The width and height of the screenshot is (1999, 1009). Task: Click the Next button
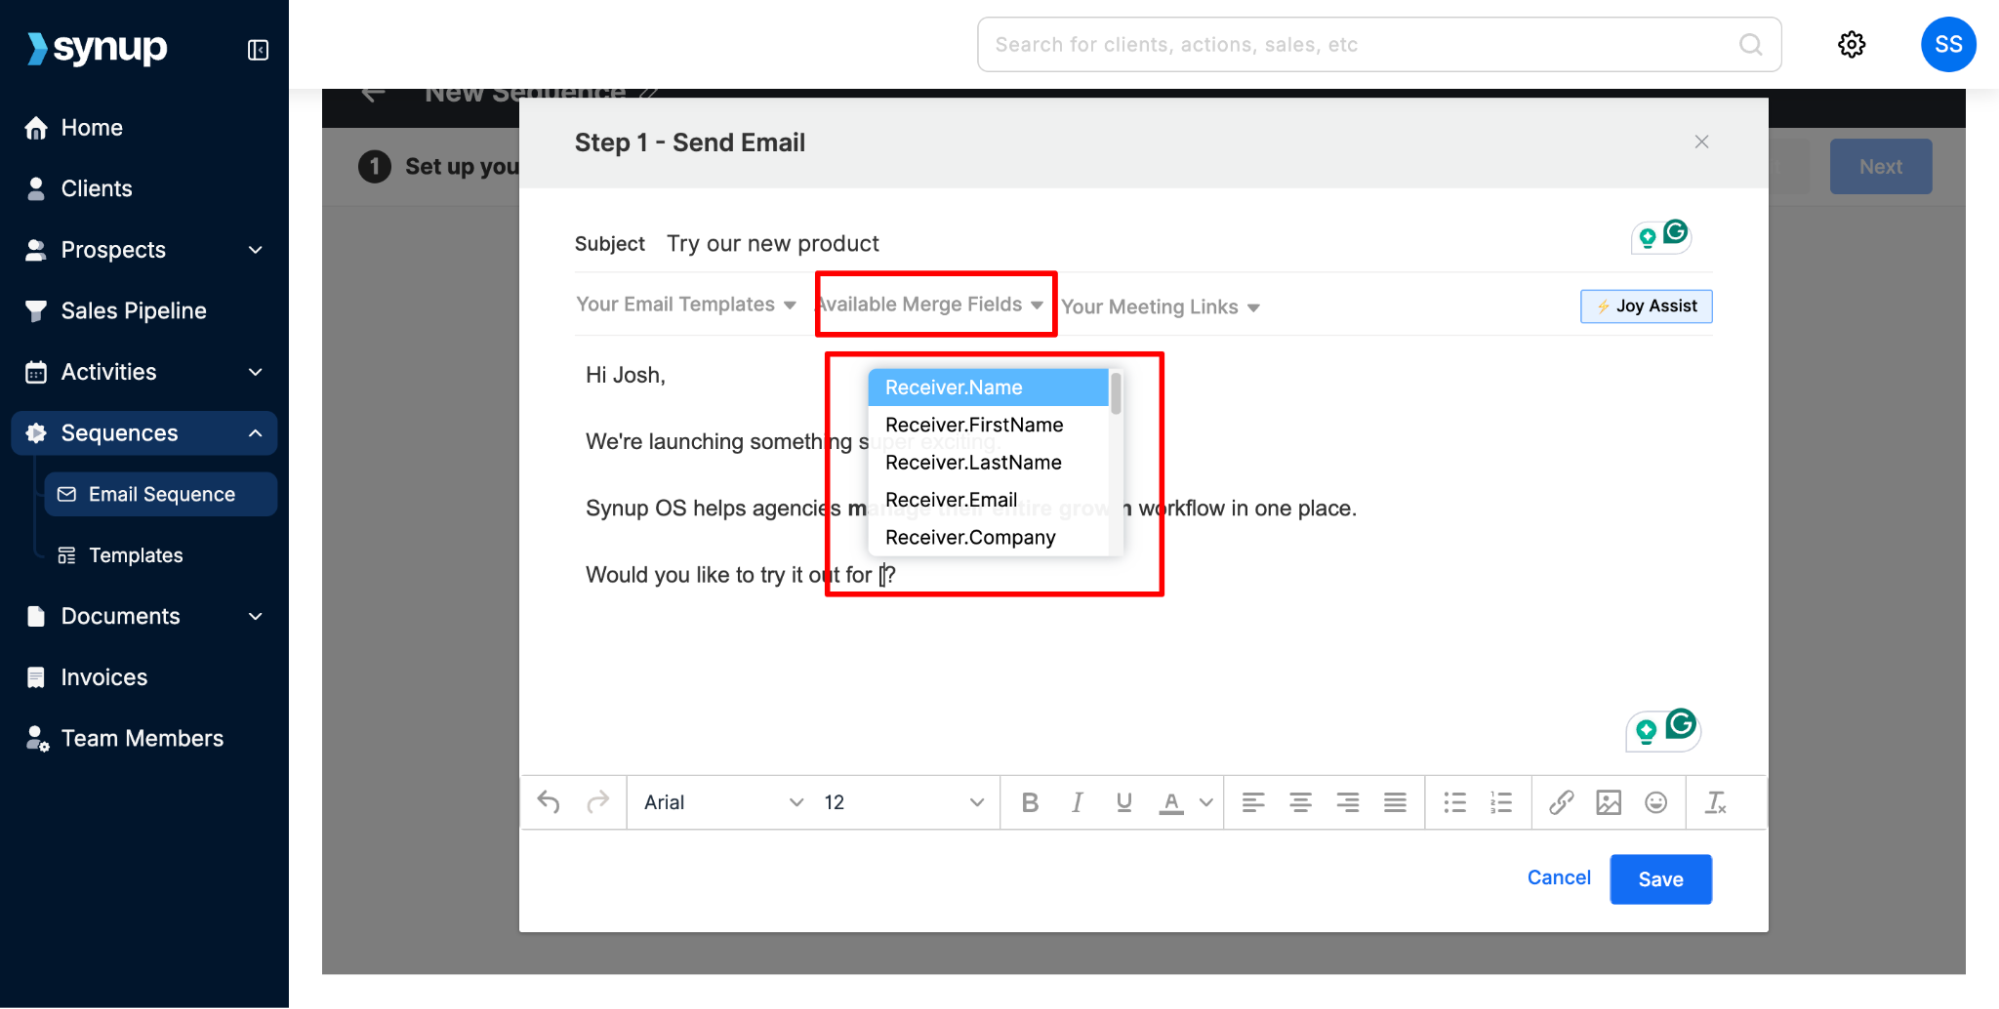(x=1880, y=167)
